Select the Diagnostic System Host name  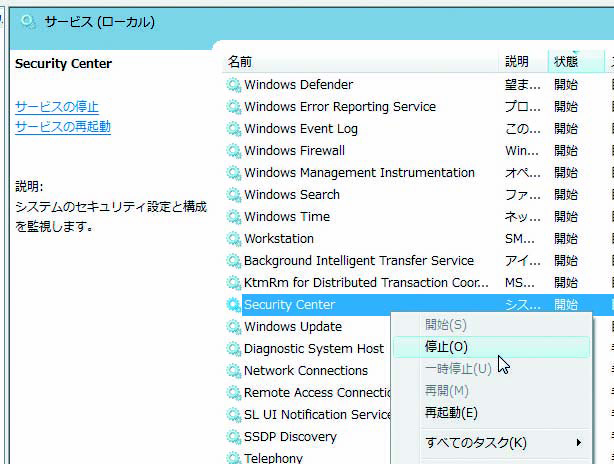point(314,349)
